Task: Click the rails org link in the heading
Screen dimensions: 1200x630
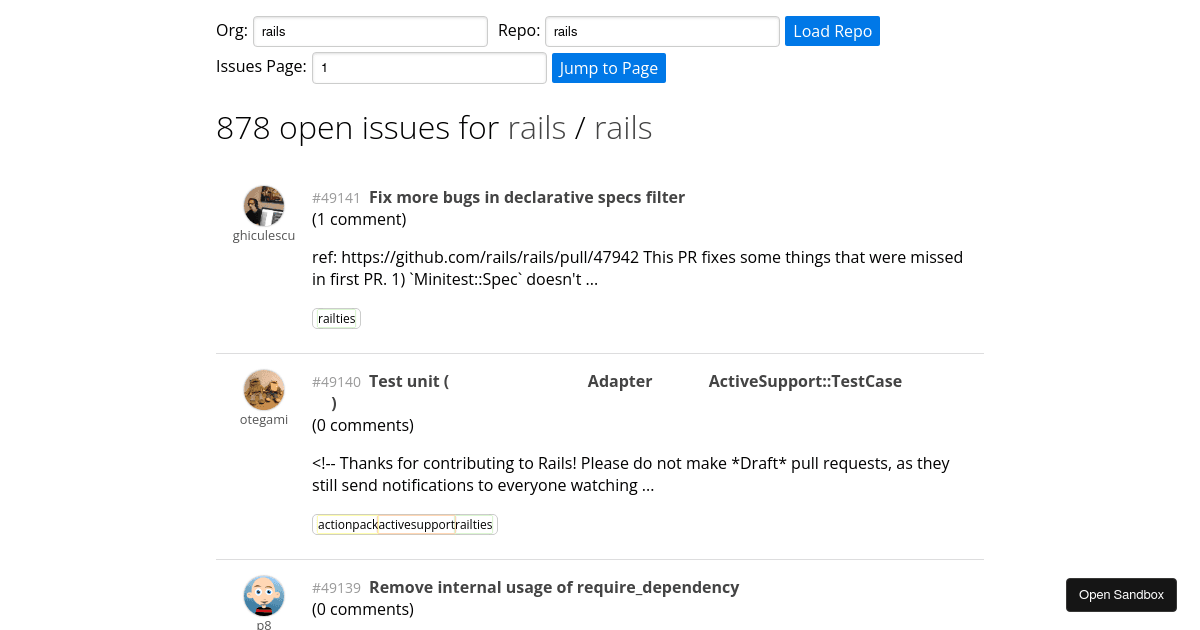Action: (537, 127)
